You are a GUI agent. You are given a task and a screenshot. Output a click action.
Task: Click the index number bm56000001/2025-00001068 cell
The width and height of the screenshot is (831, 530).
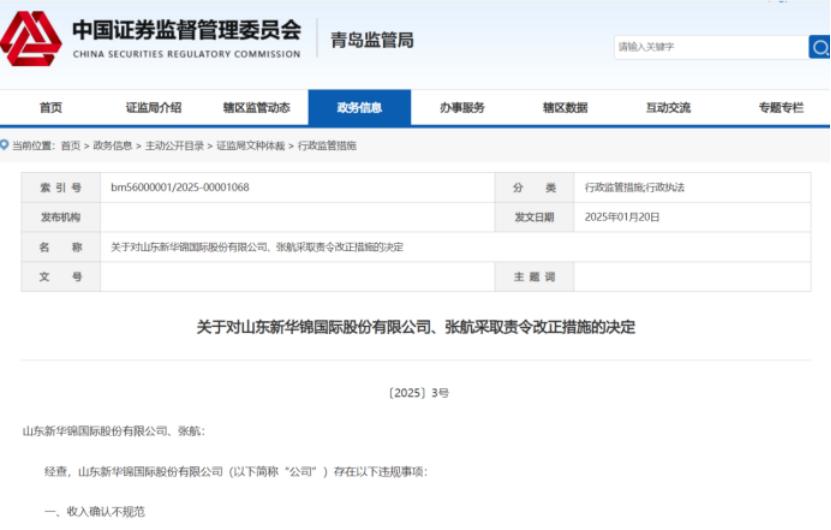coord(179,188)
